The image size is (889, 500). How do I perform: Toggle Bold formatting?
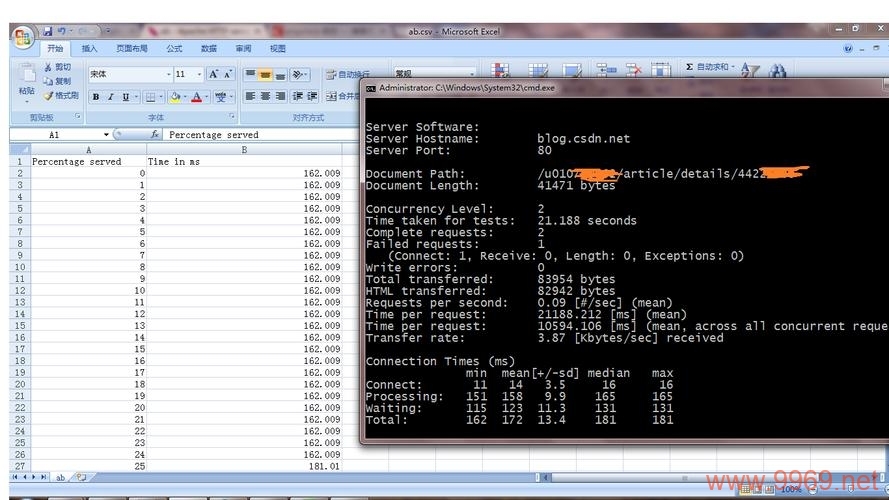click(x=96, y=97)
